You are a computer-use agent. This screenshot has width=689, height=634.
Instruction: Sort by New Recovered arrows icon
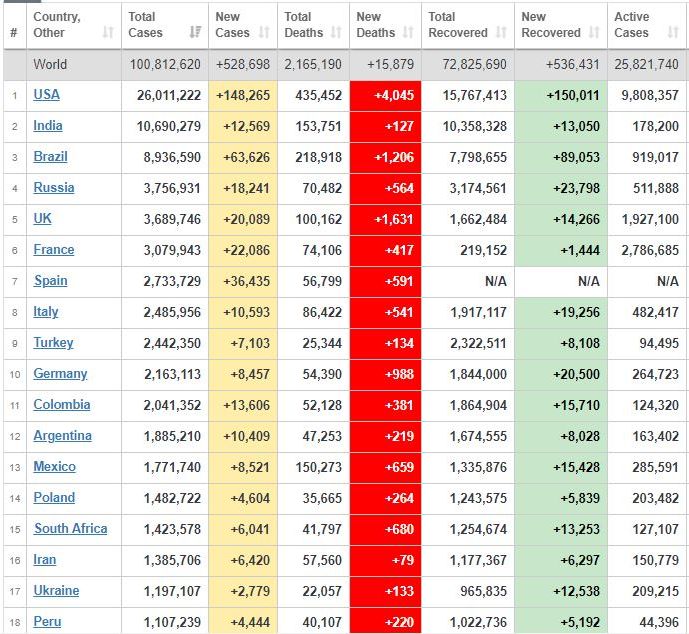click(x=594, y=33)
